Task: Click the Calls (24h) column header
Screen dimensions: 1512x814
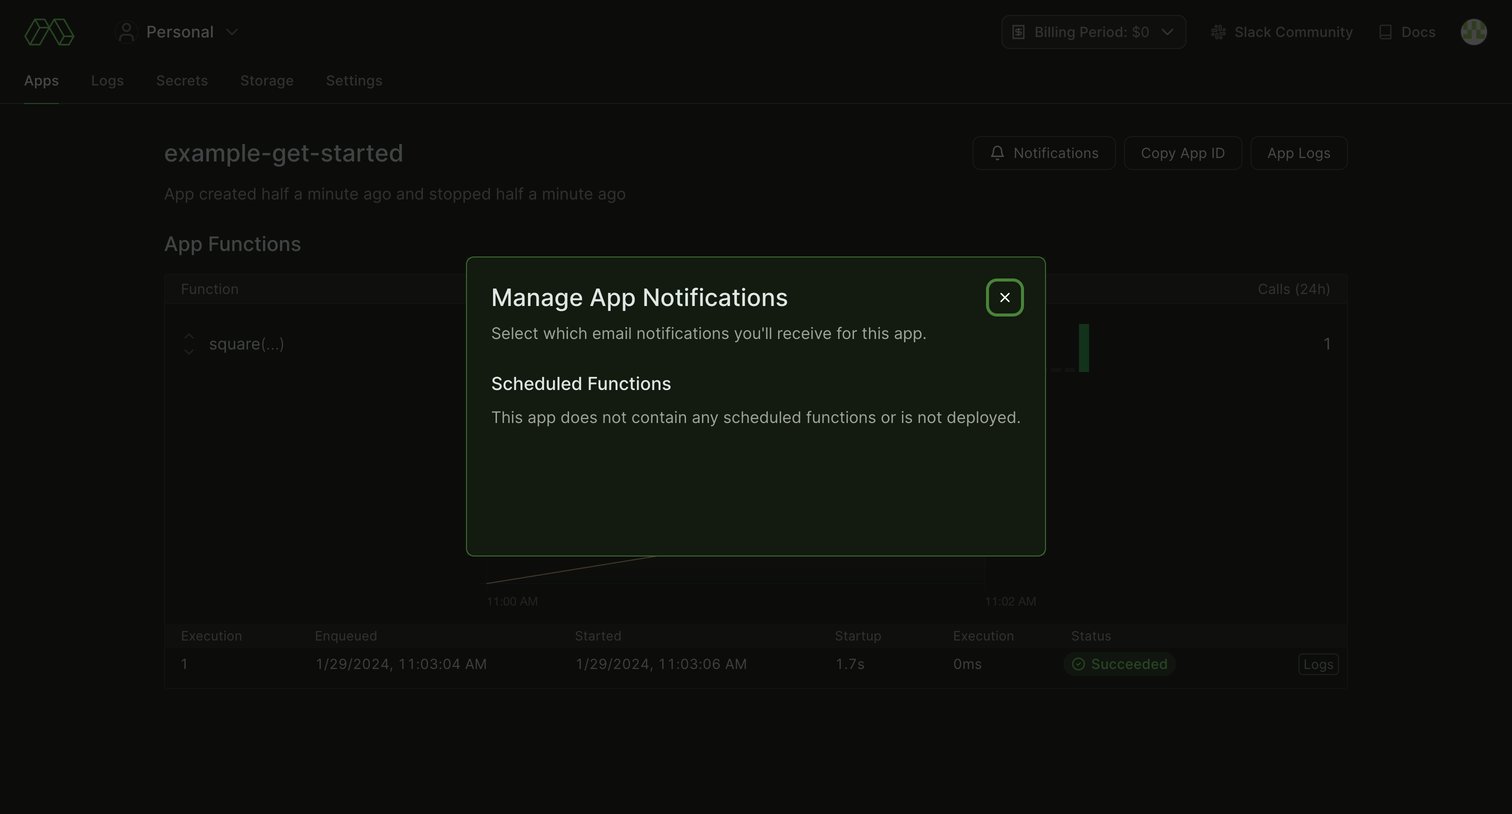Action: pyautogui.click(x=1294, y=289)
